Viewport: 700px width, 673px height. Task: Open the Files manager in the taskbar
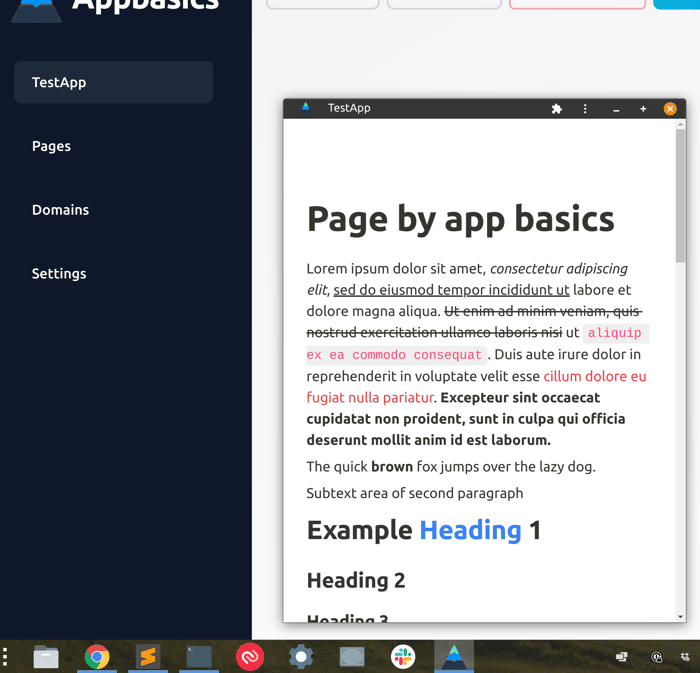tap(46, 657)
